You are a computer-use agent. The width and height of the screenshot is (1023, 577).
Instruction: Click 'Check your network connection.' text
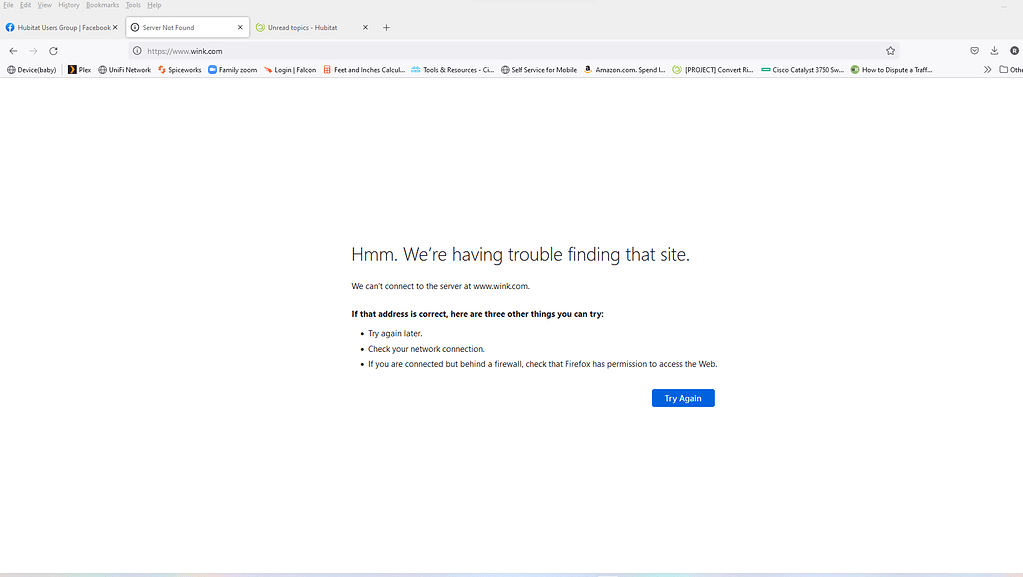pyautogui.click(x=426, y=349)
